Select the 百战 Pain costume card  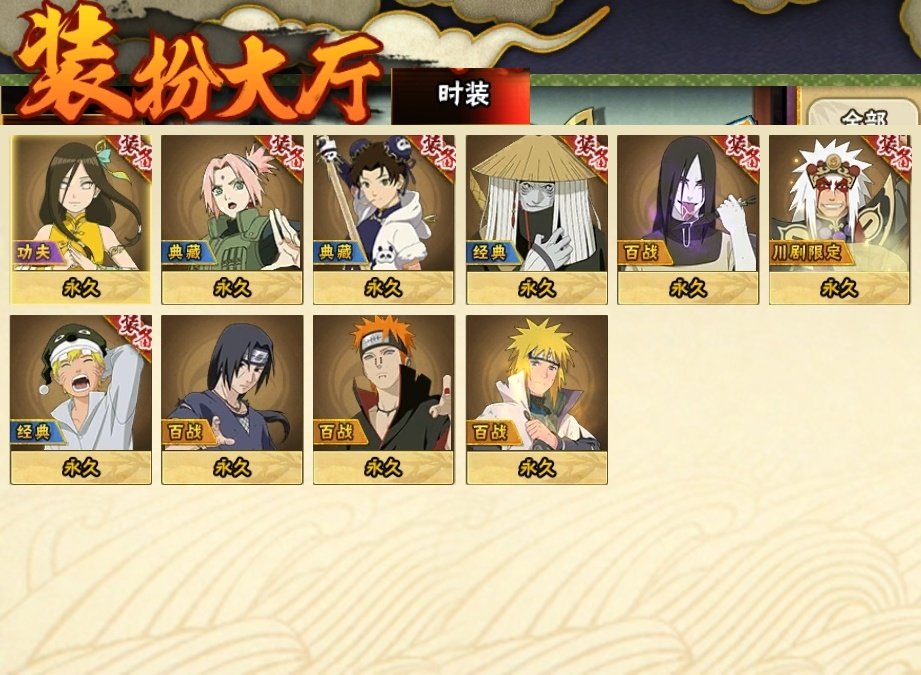[x=384, y=399]
